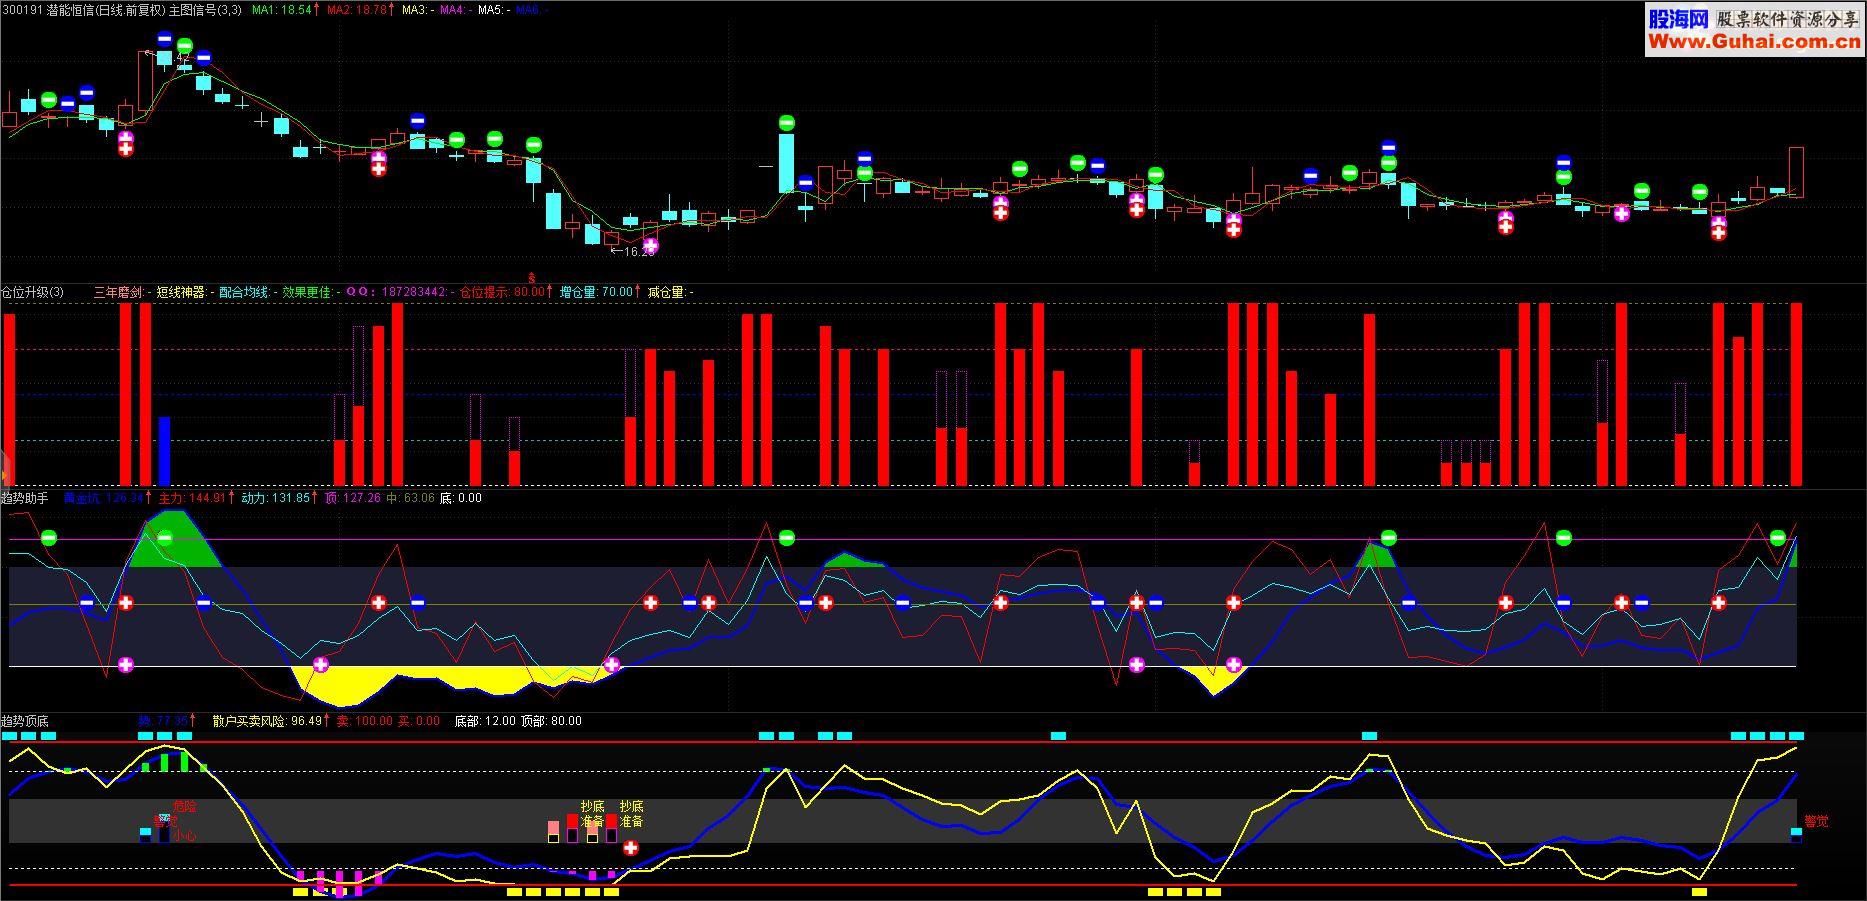The width and height of the screenshot is (1867, 901).
Task: Click green minus marker on the large green peak
Action: point(165,538)
